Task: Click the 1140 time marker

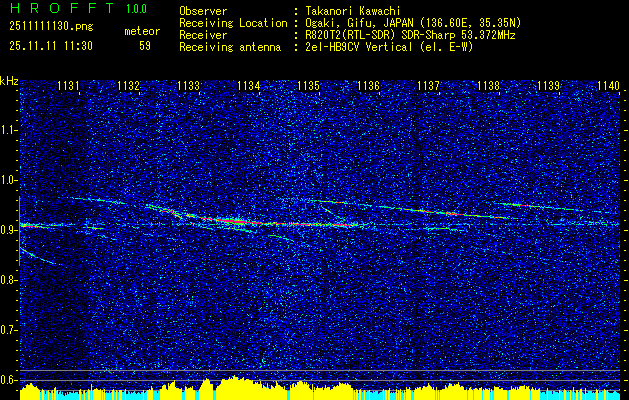Action: [609, 85]
